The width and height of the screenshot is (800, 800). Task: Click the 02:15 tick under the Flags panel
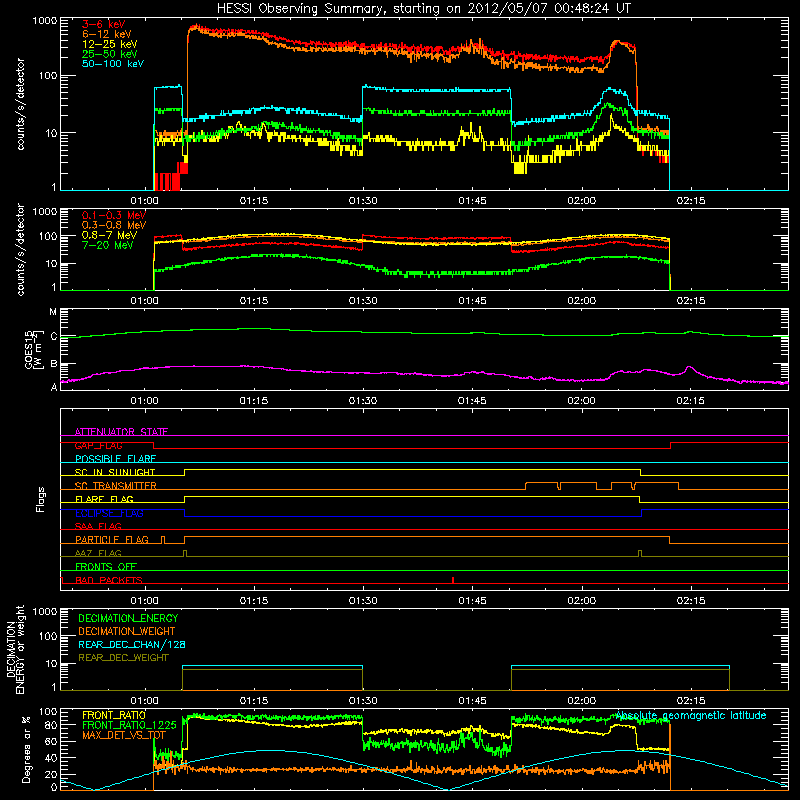(691, 601)
